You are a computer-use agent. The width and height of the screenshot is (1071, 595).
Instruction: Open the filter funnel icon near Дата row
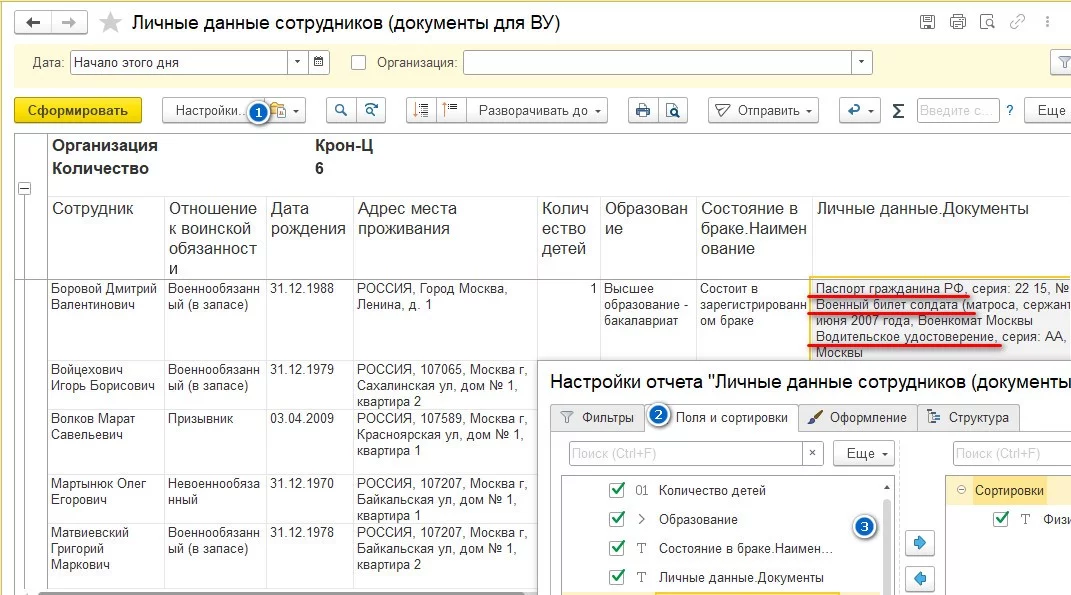(1062, 62)
